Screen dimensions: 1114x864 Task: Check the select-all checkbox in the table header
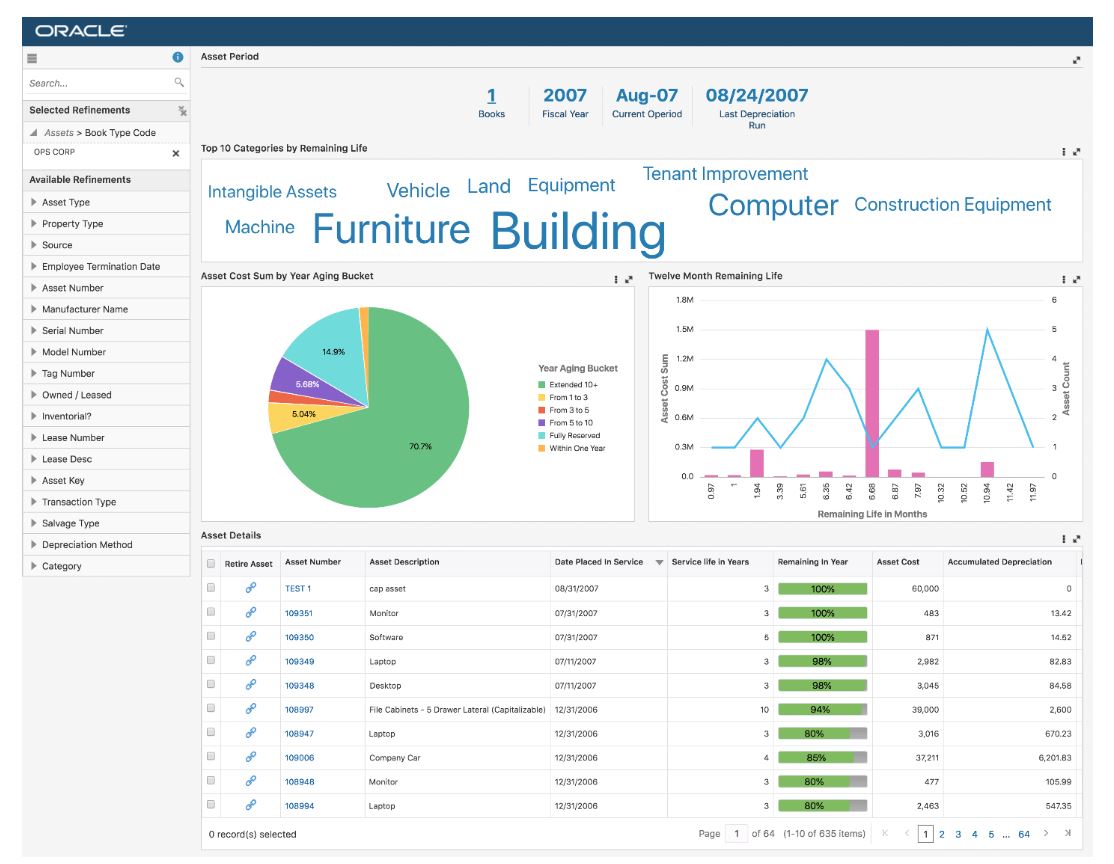pos(211,563)
